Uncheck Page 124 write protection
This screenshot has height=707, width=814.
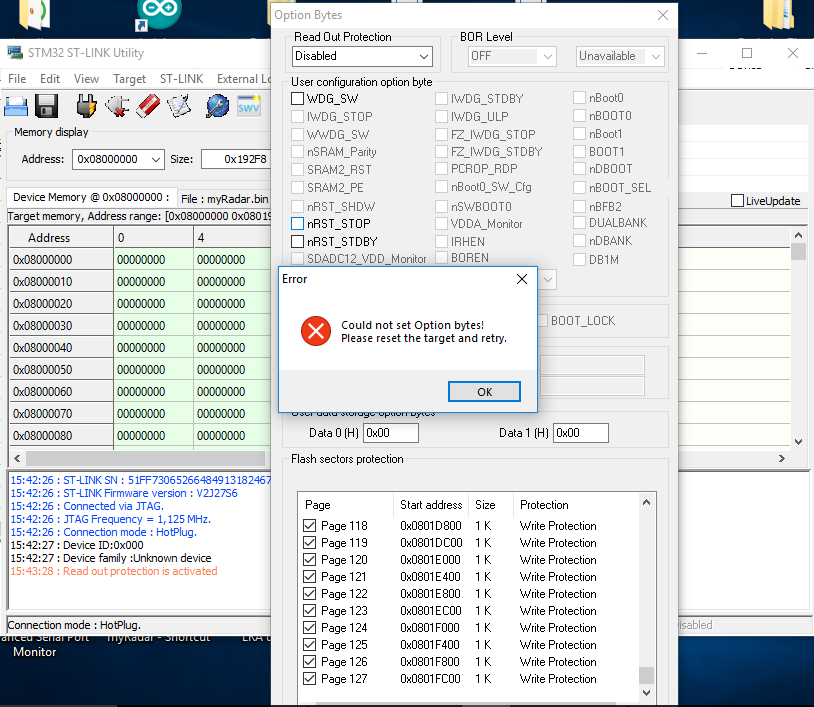coord(309,628)
